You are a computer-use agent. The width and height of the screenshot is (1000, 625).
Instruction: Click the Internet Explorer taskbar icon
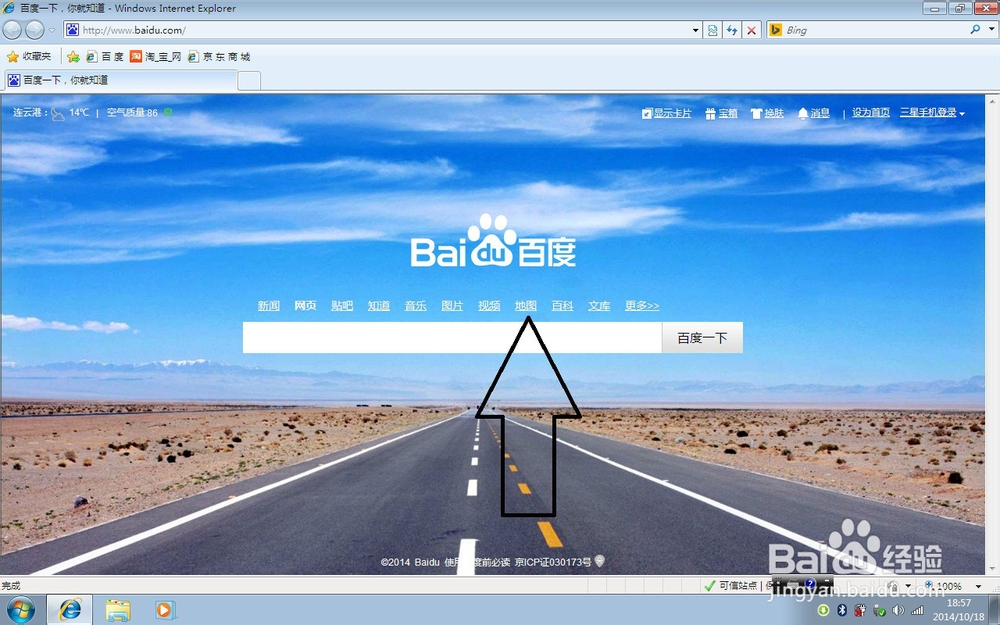tap(70, 610)
